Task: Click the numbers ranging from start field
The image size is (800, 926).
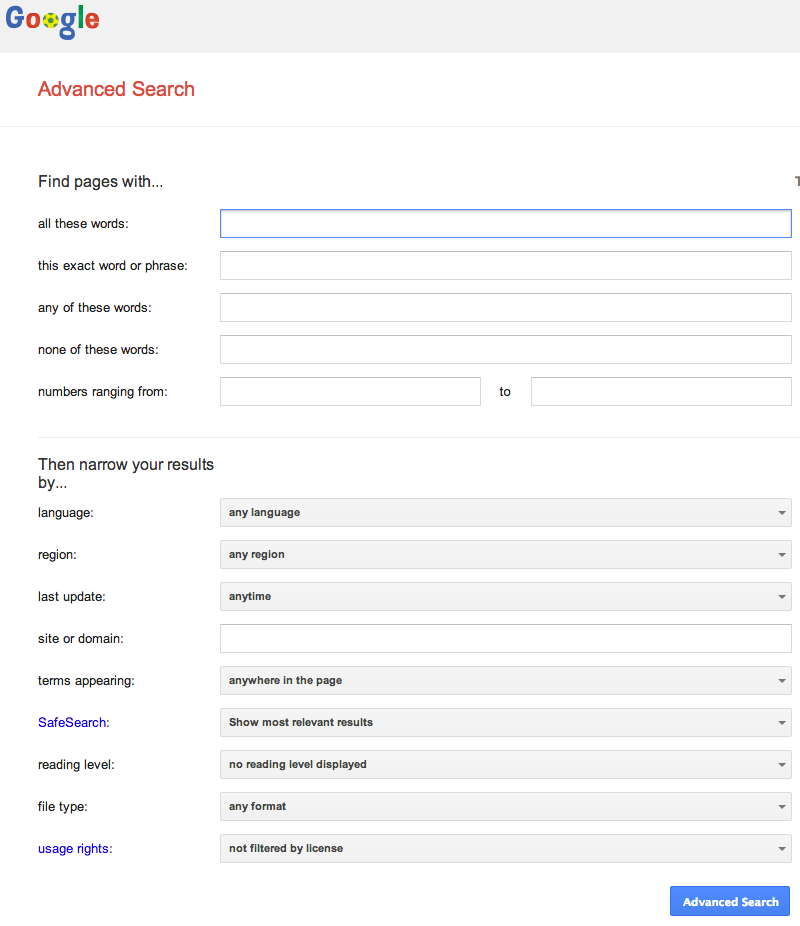Action: pyautogui.click(x=350, y=392)
